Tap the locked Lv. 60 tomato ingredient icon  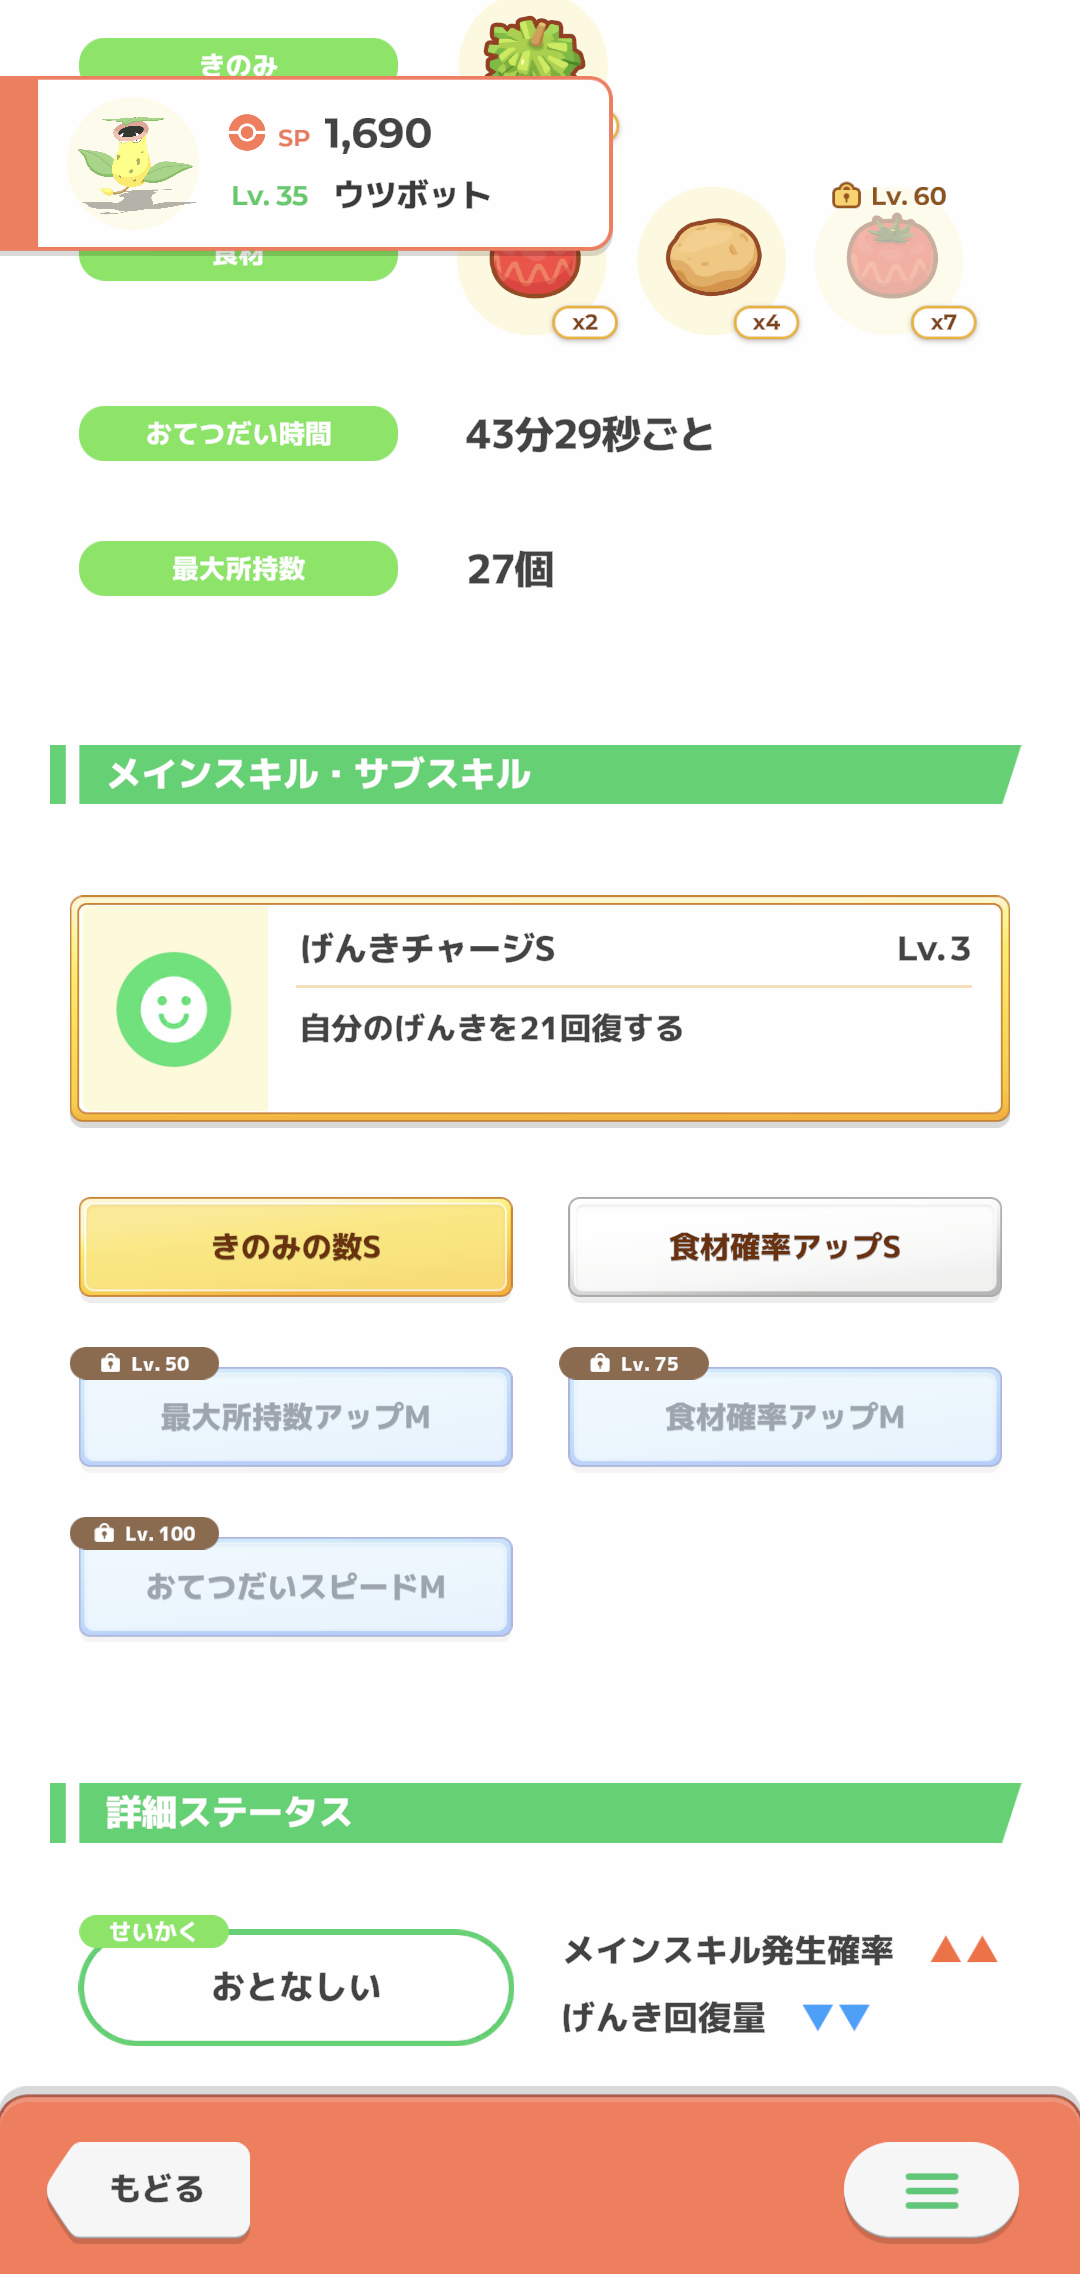click(891, 258)
